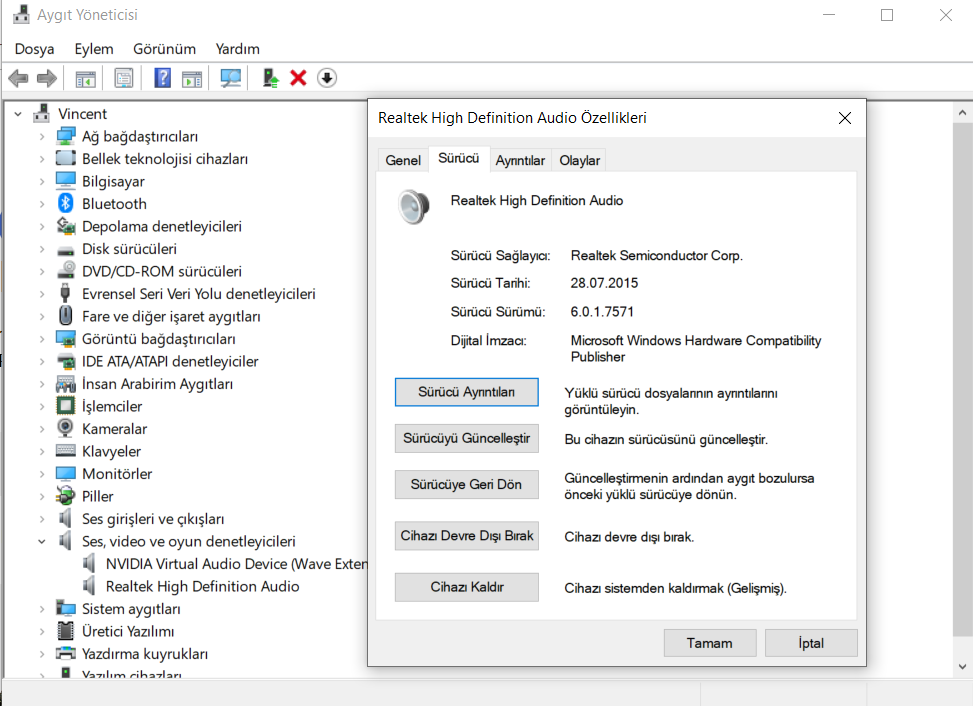Click the red X Uninstall device icon
Viewport: 973px width, 706px height.
pos(298,78)
